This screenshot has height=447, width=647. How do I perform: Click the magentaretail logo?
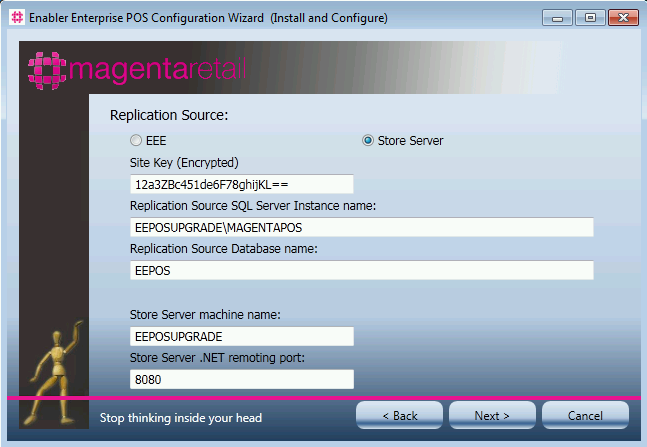click(x=137, y=70)
